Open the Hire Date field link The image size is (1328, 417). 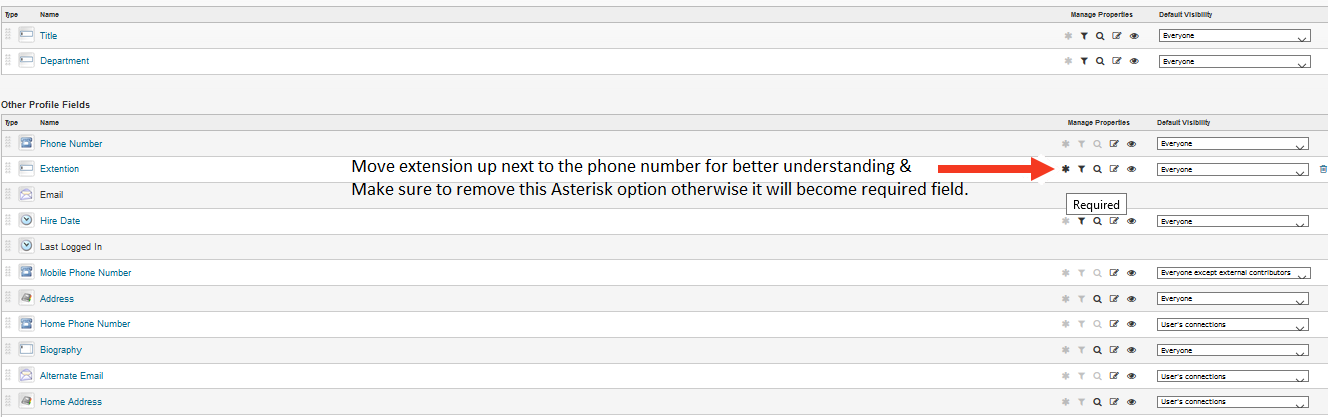[60, 221]
